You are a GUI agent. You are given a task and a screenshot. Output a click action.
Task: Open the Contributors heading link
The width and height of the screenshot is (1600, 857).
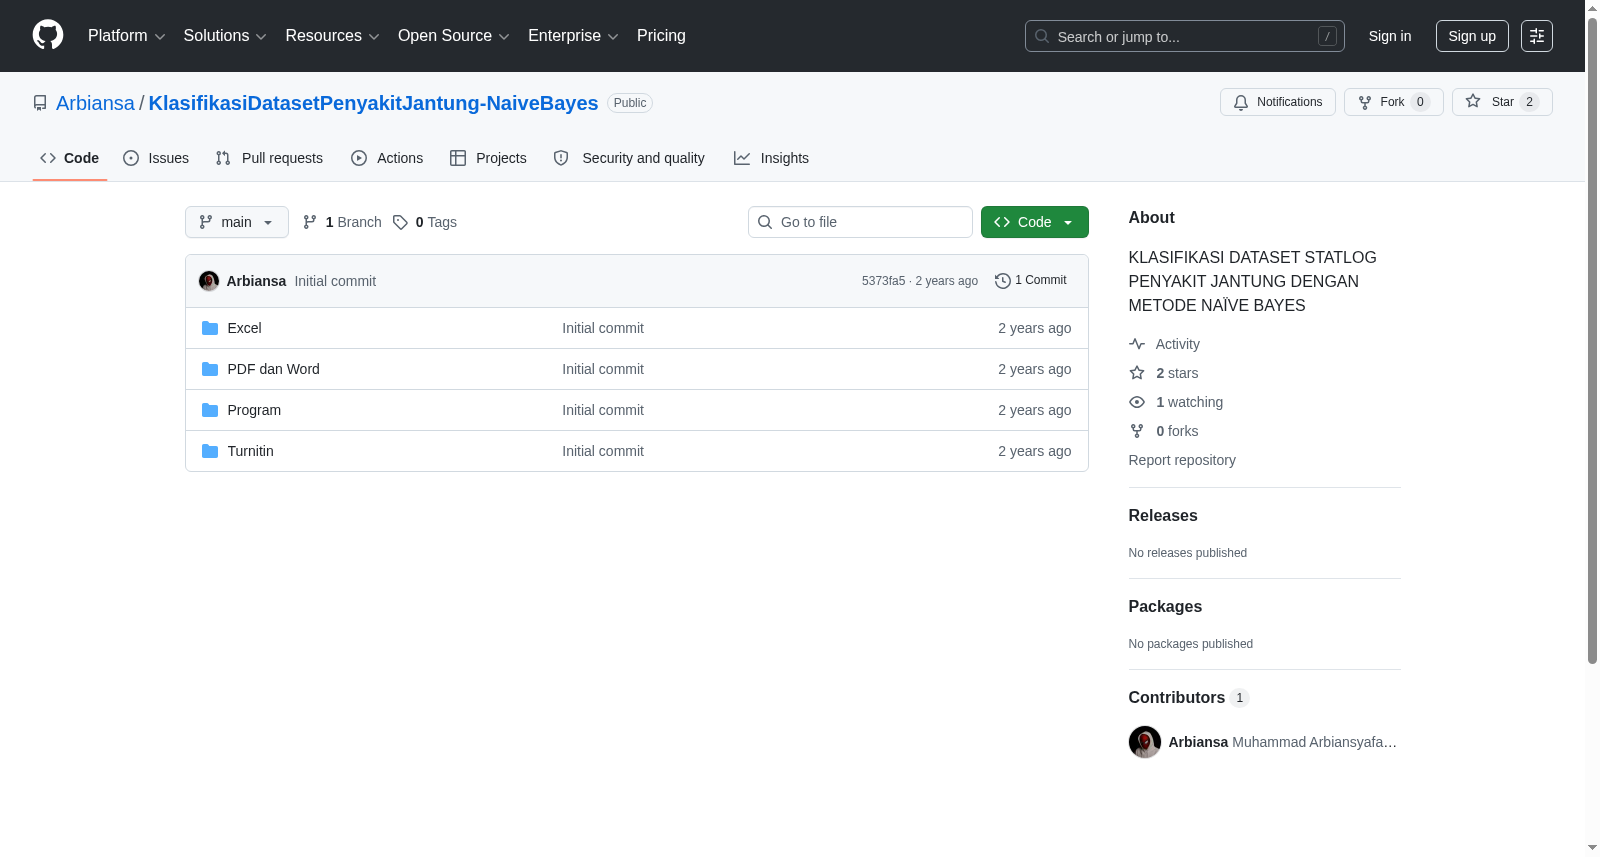coord(1189,698)
